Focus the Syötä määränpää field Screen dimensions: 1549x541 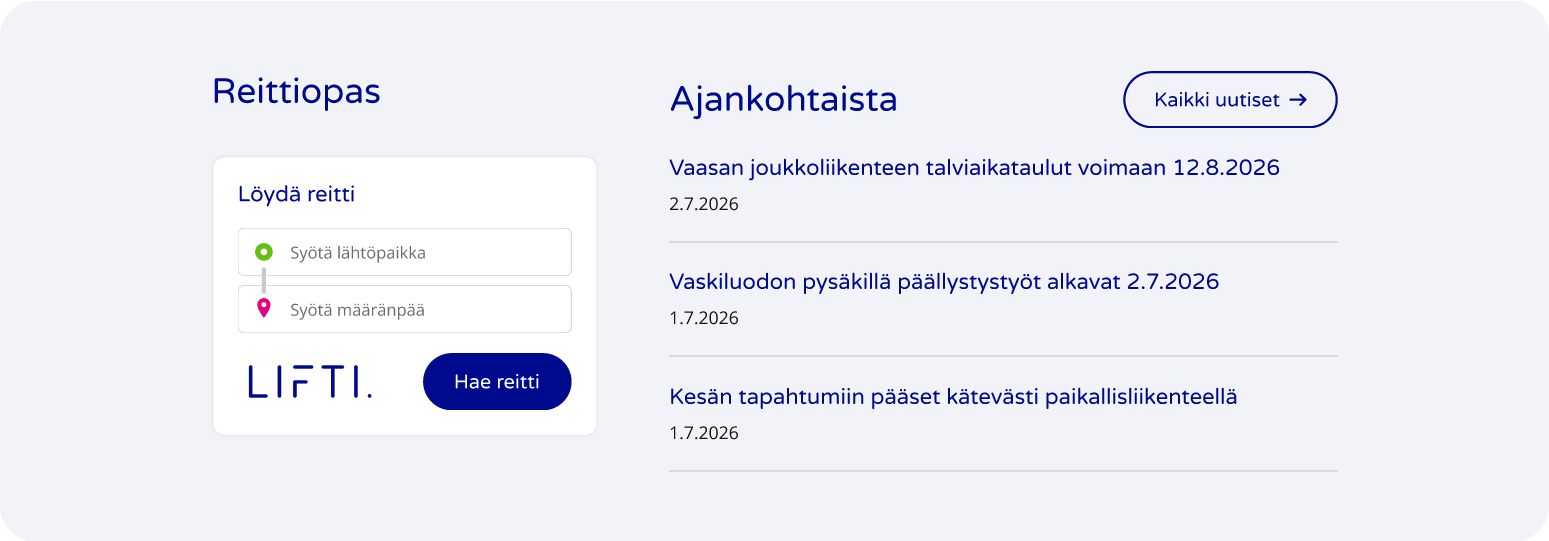point(405,309)
